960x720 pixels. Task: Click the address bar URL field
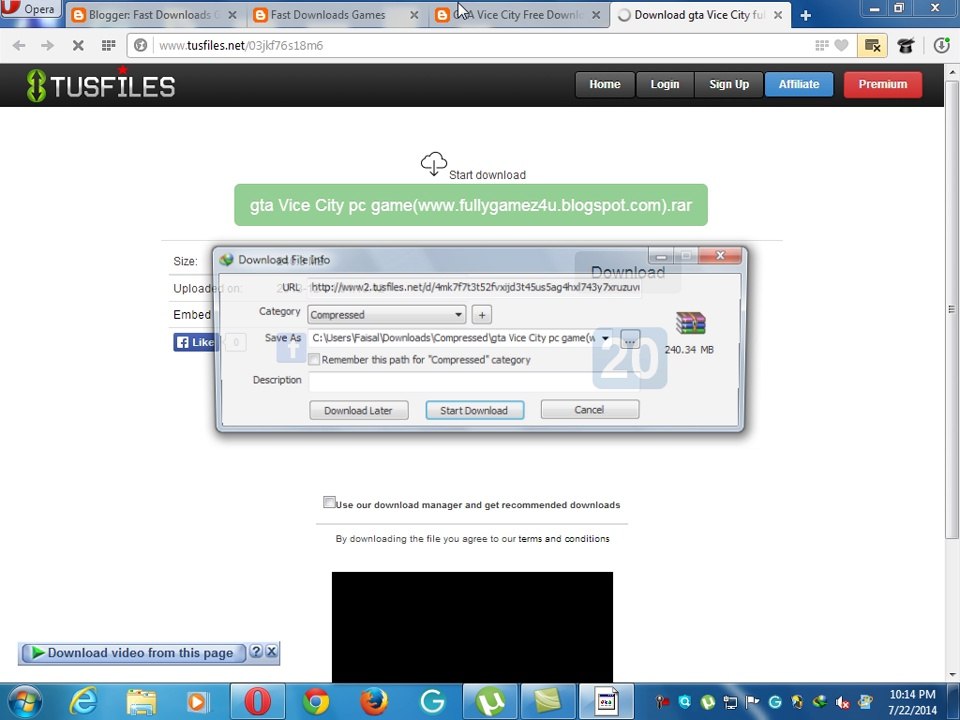[484, 45]
